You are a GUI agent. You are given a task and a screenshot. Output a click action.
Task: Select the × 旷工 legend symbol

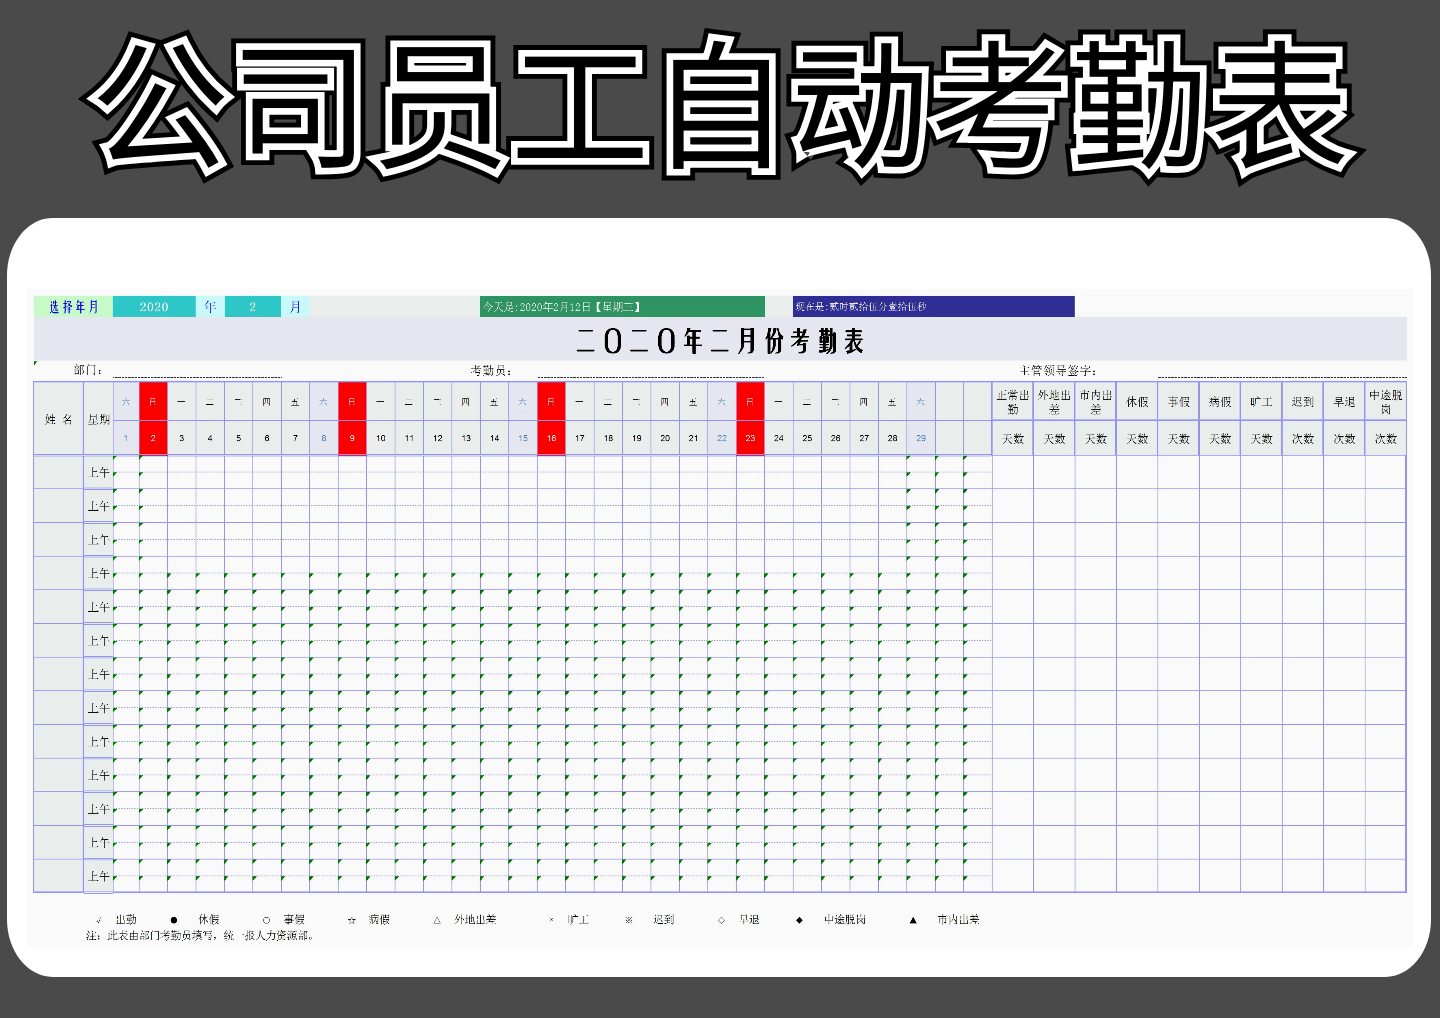[552, 918]
